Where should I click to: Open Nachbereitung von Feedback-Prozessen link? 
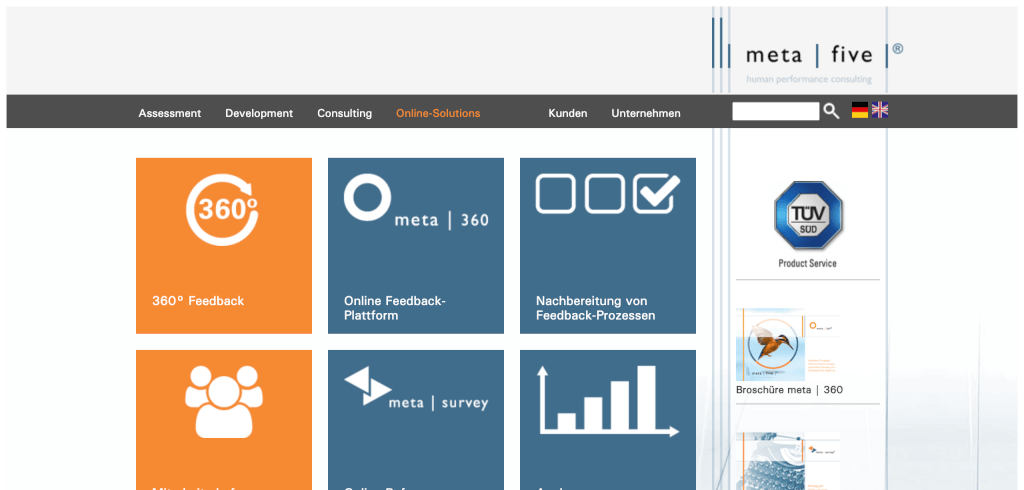coord(596,308)
